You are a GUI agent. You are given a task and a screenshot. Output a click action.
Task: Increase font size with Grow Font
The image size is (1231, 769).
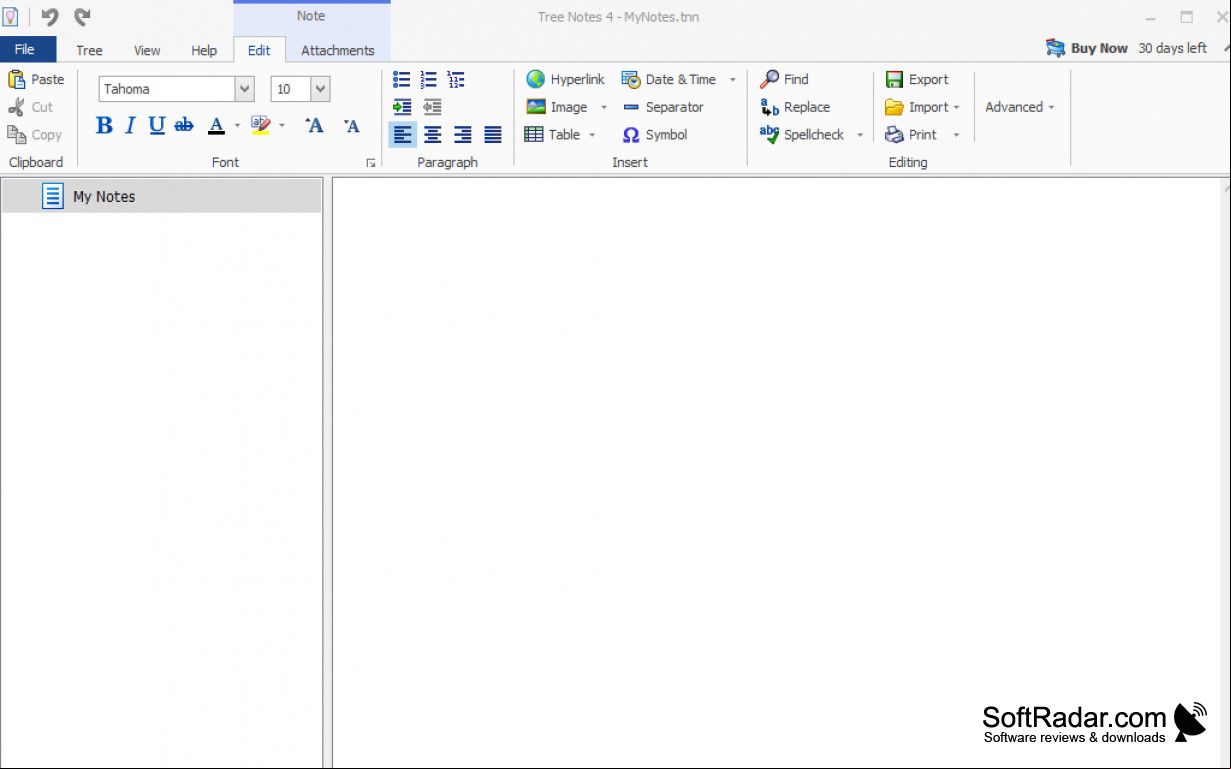pos(314,125)
